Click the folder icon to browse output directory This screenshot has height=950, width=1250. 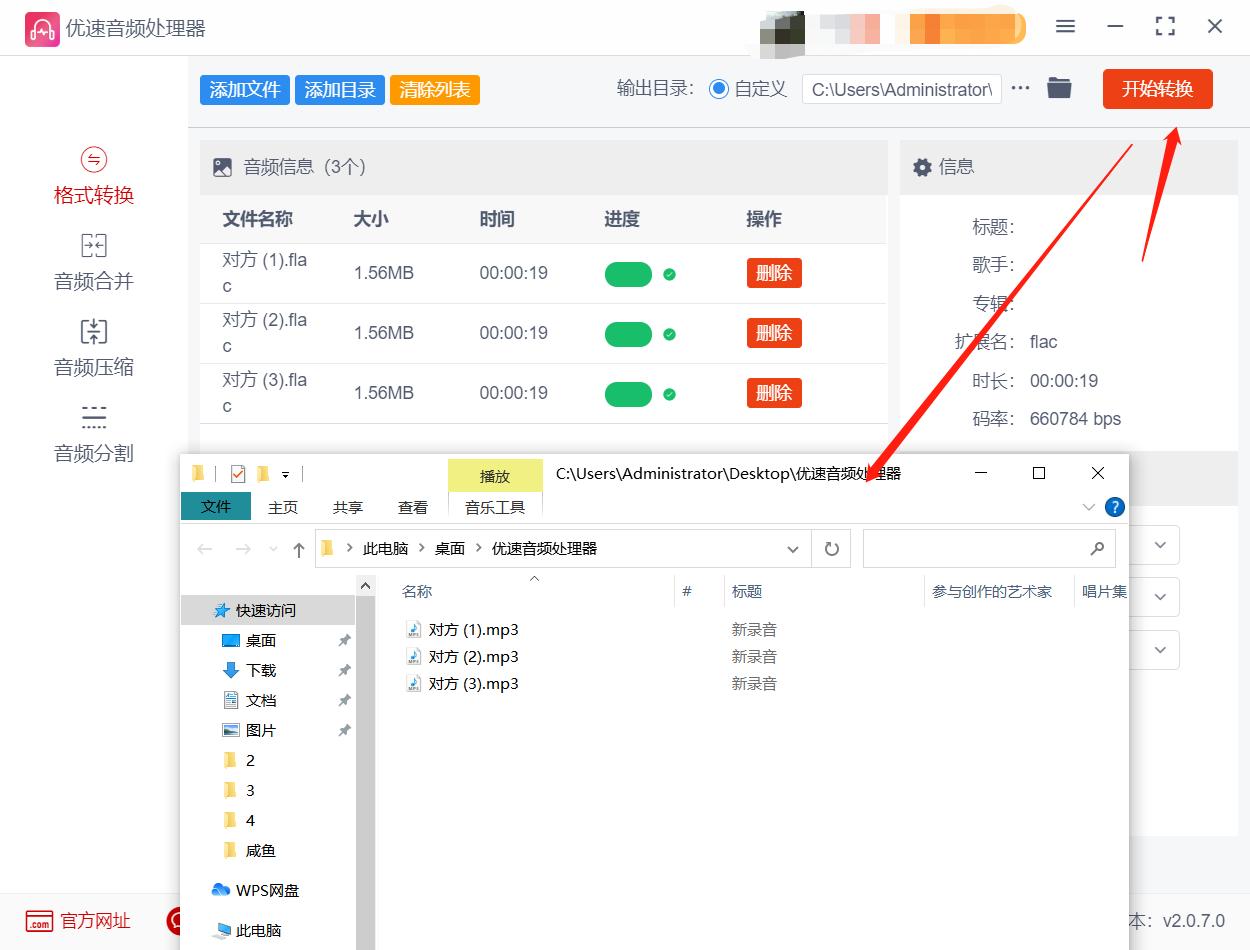(1059, 88)
